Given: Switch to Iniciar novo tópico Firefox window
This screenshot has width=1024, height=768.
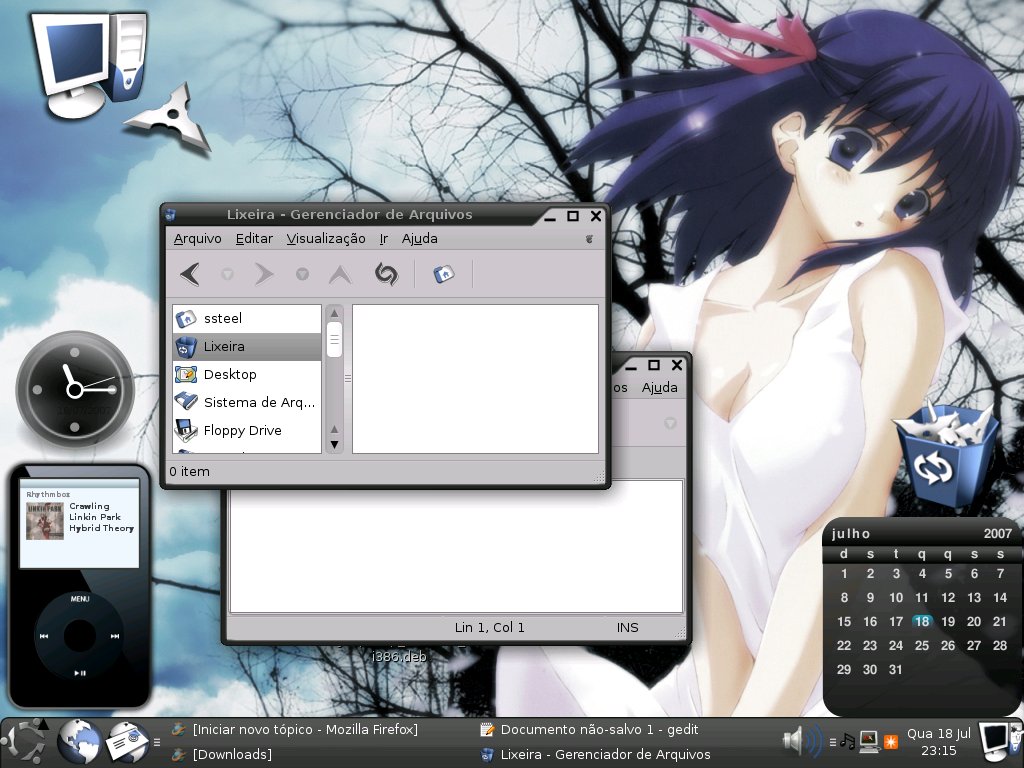Looking at the screenshot, I should point(295,729).
